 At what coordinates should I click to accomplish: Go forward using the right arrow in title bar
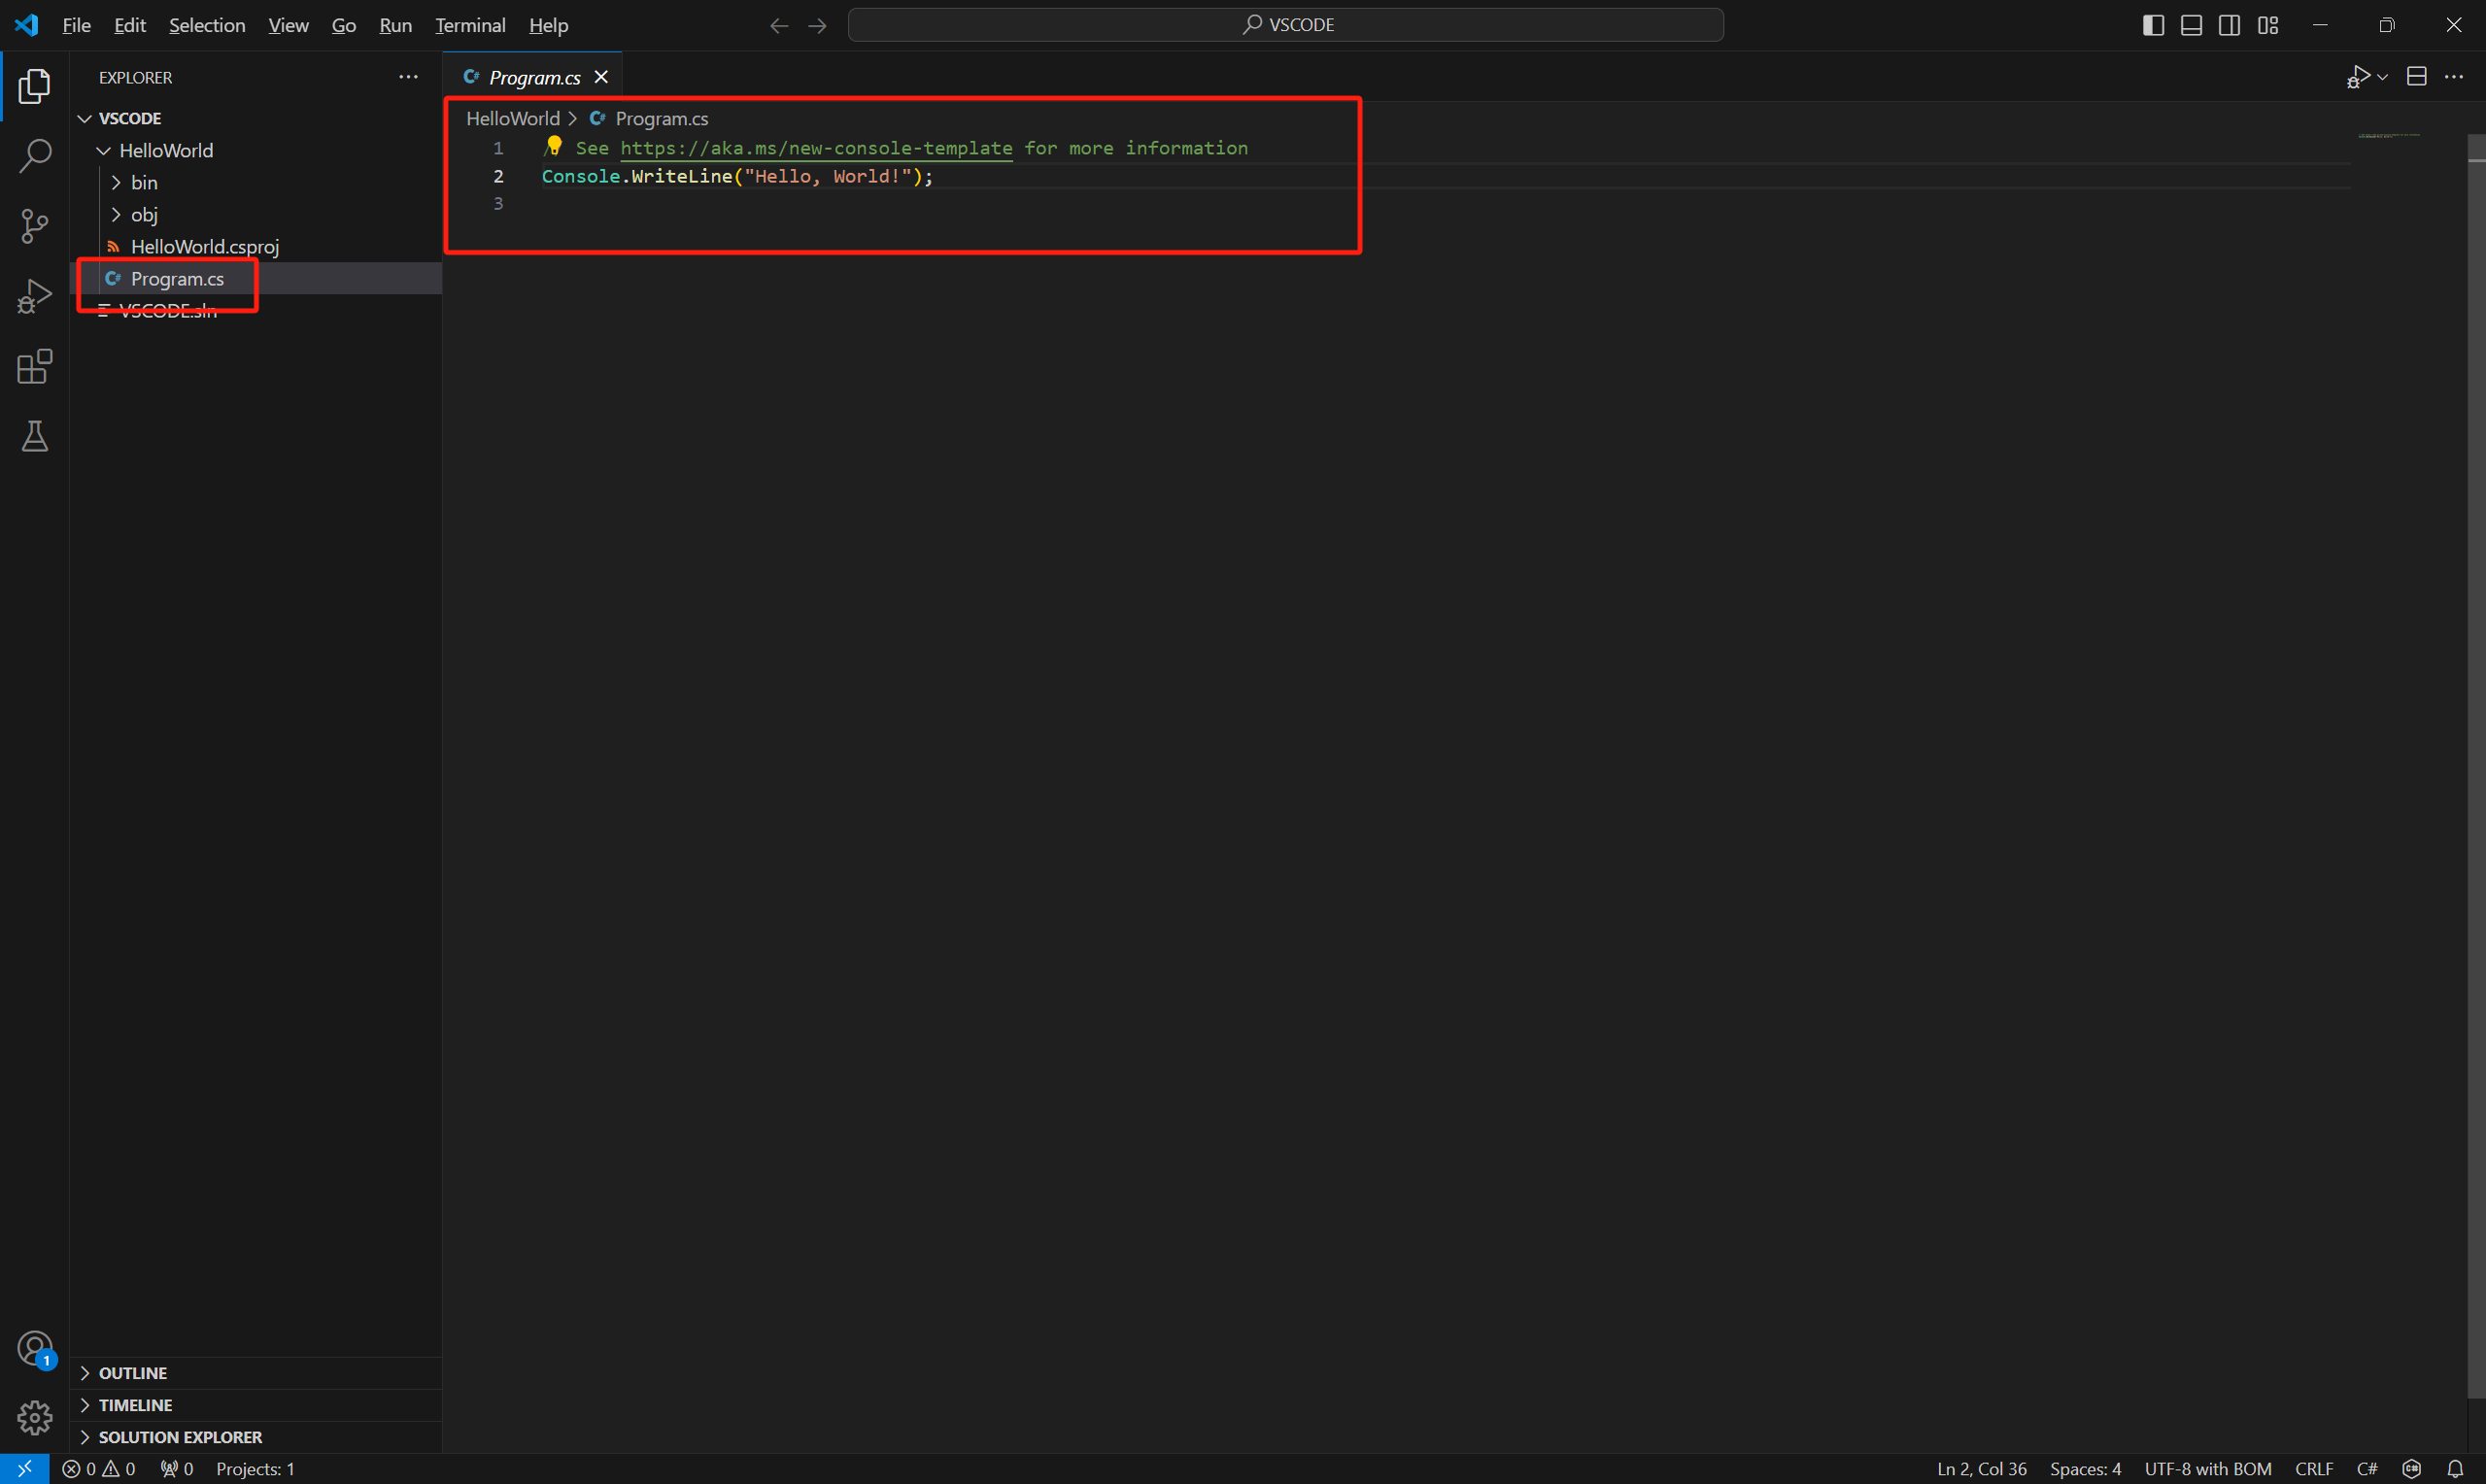point(817,25)
